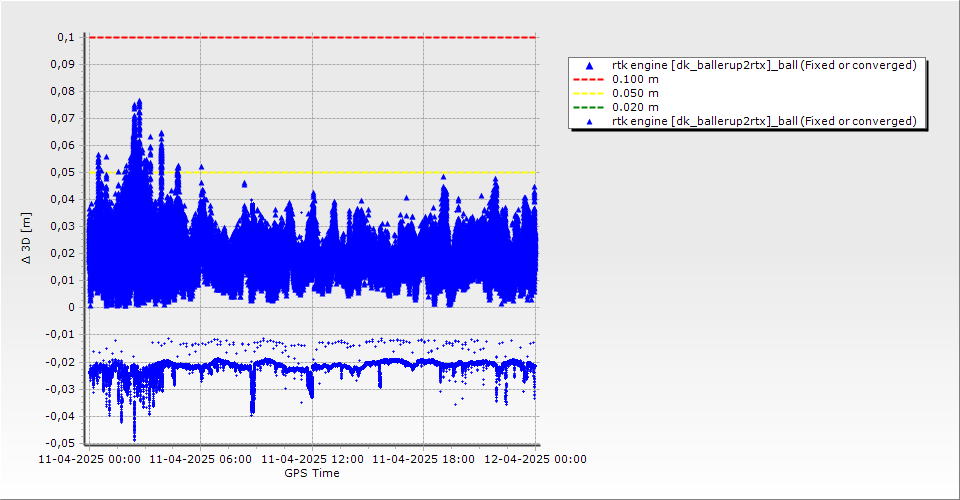Click the last 'rtk engine [dk_ballerup2rtx]_ball' legend entry
Viewport: 960px width, 500px height.
764,121
